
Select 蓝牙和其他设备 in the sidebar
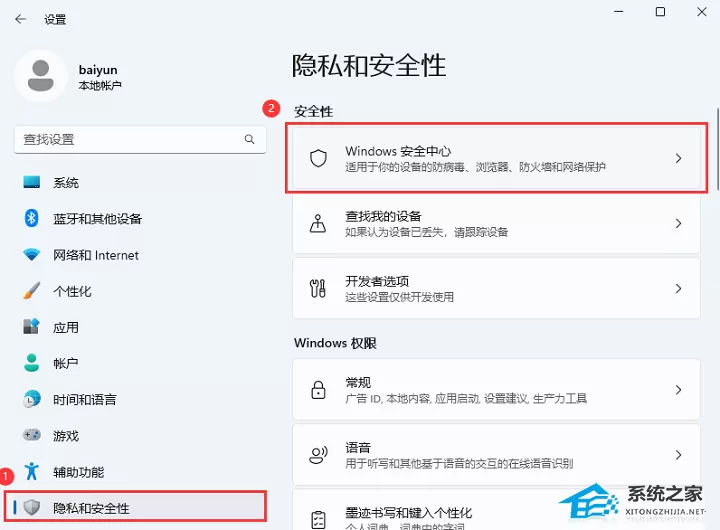(x=140, y=218)
